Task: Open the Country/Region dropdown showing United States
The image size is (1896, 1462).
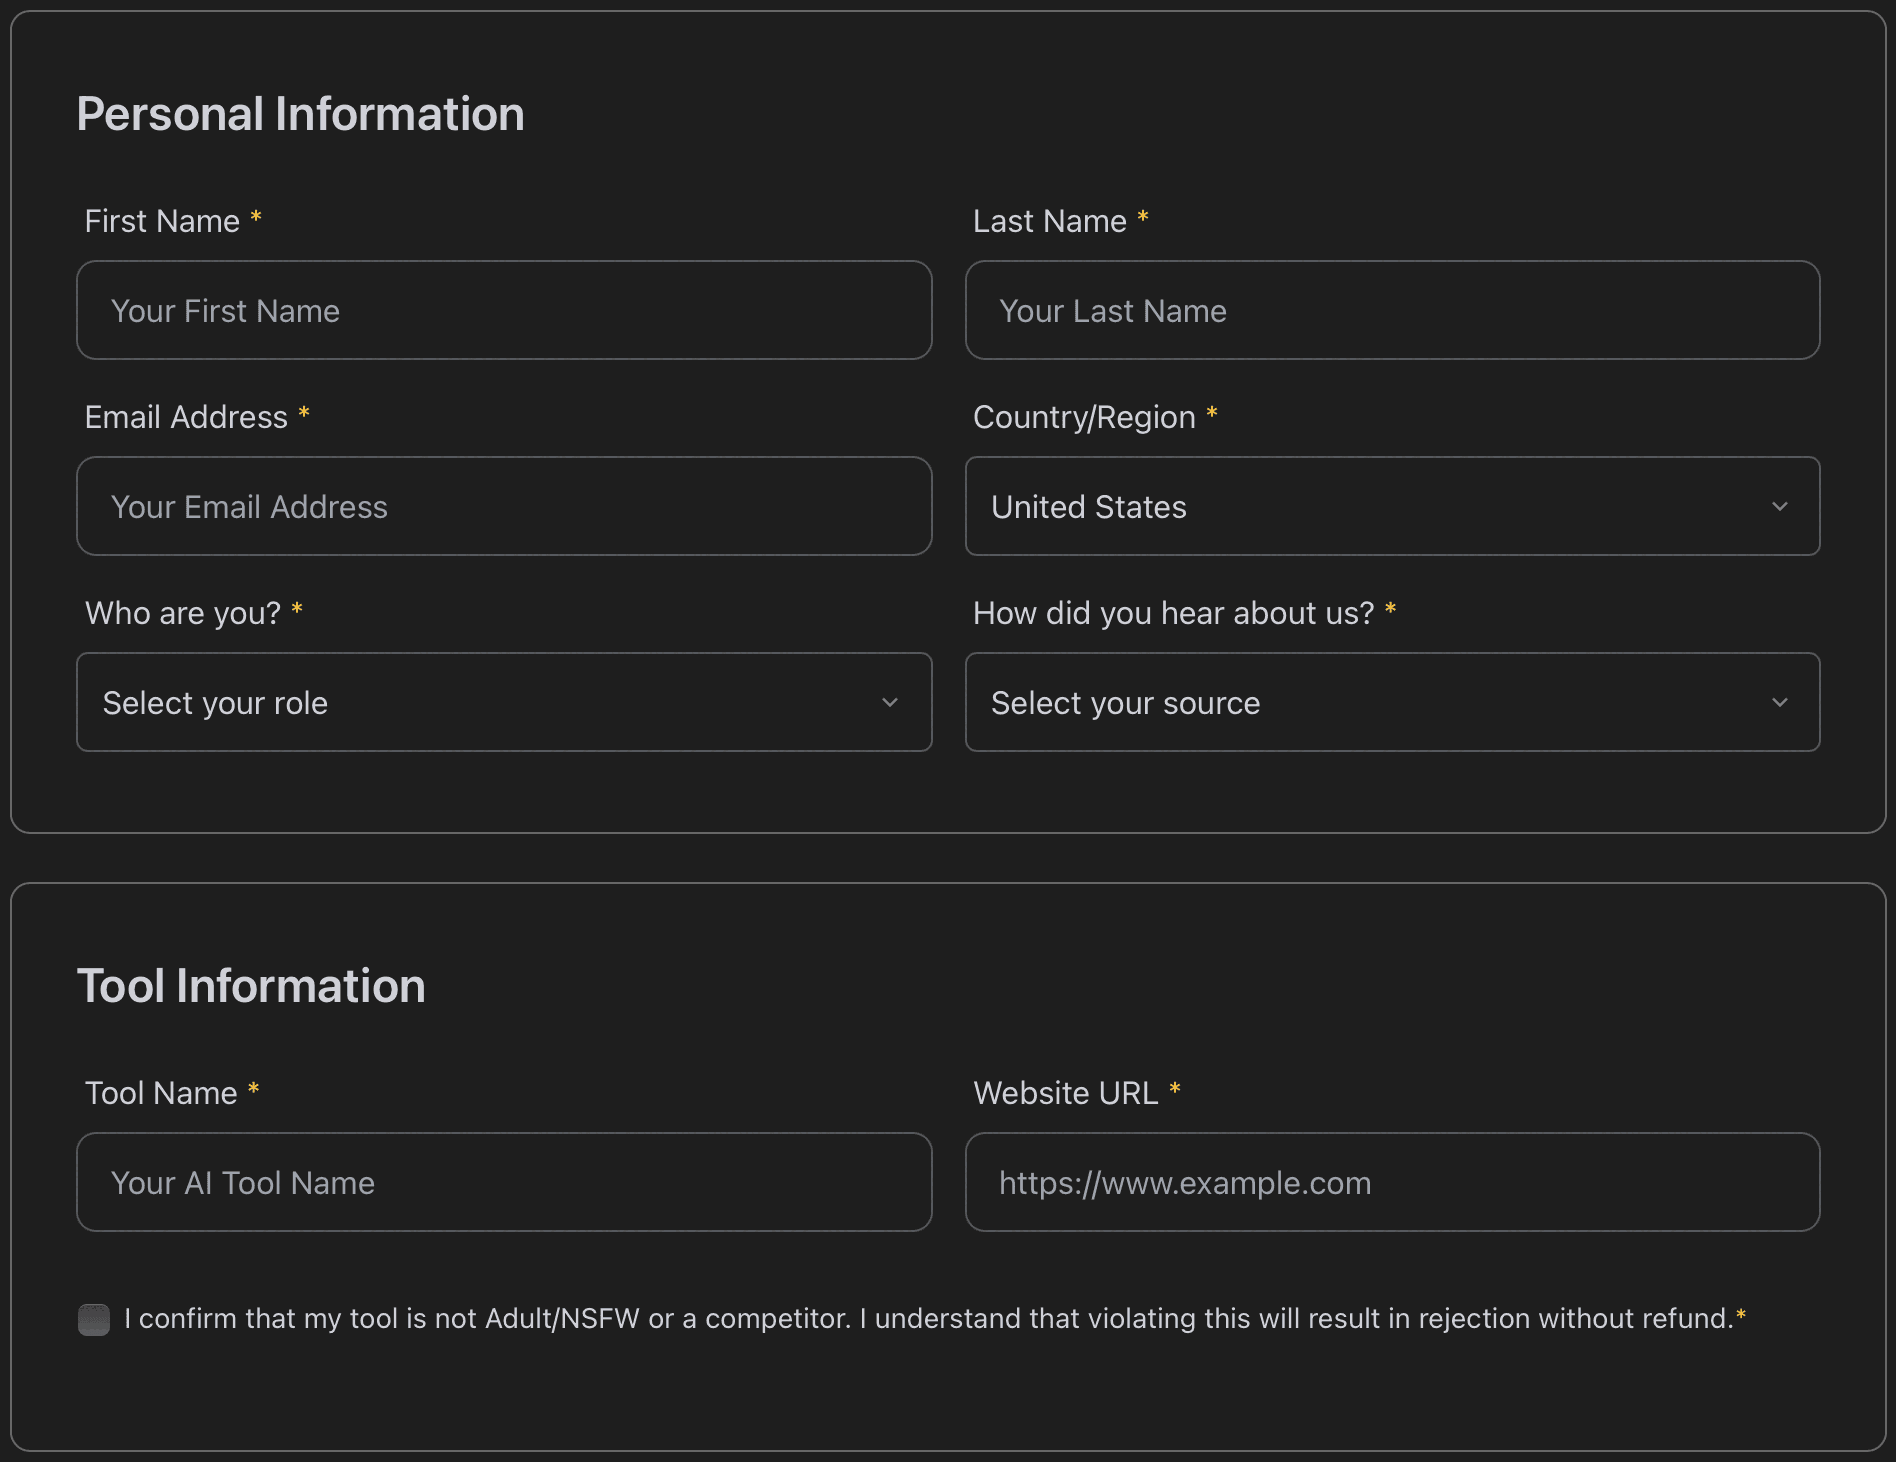Action: pos(1392,506)
